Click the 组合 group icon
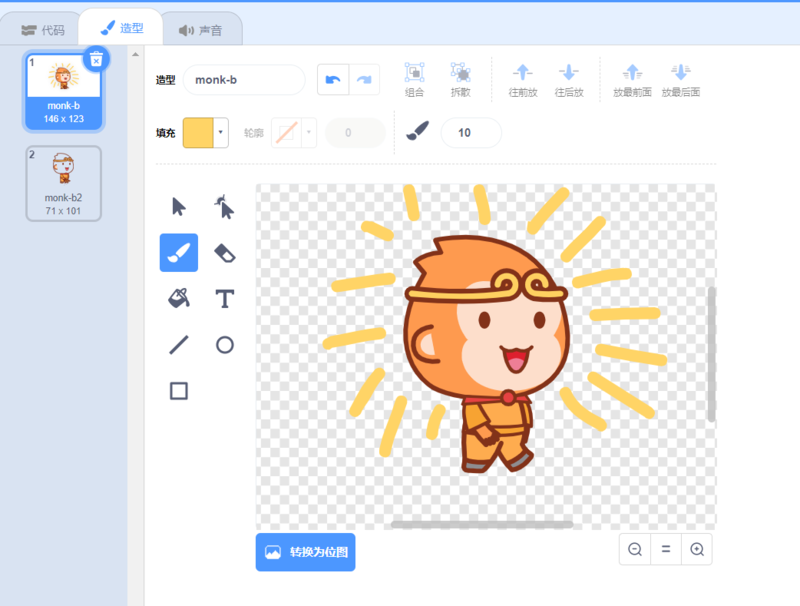 (414, 72)
